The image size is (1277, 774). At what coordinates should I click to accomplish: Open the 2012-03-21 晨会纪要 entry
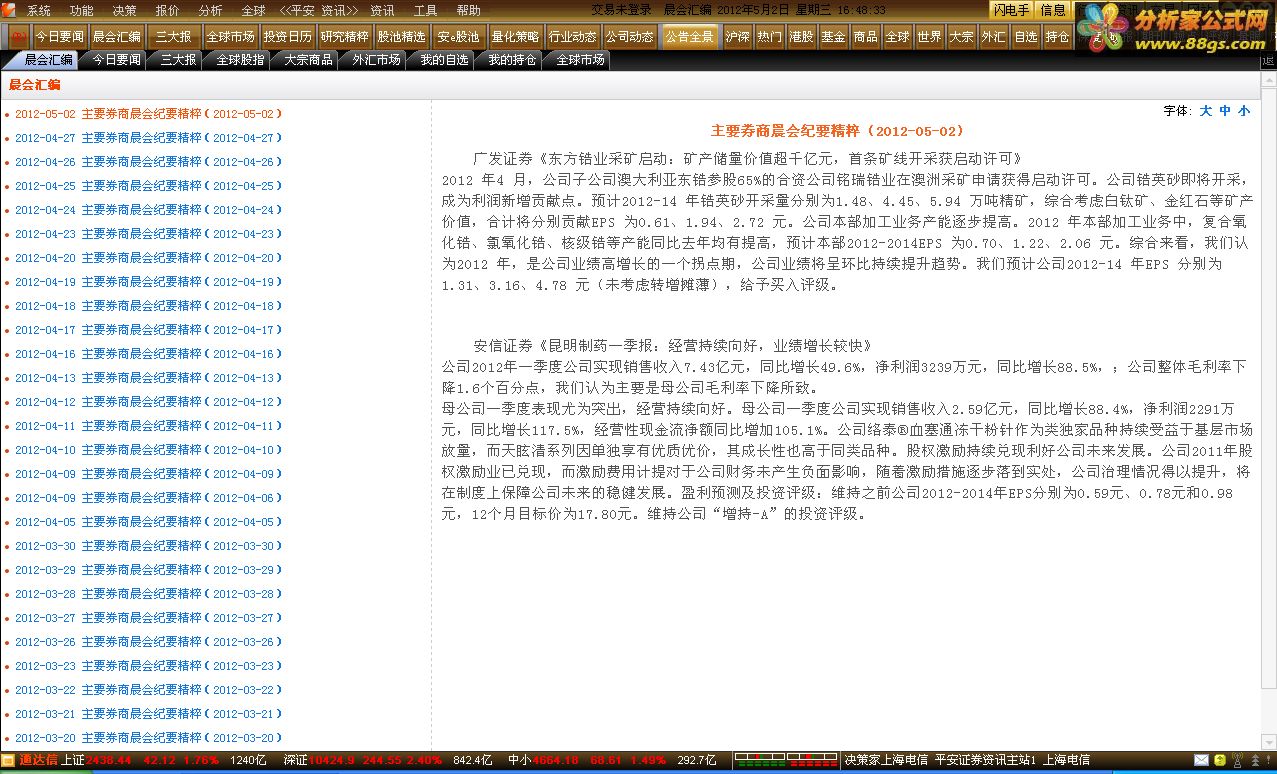(x=148, y=714)
